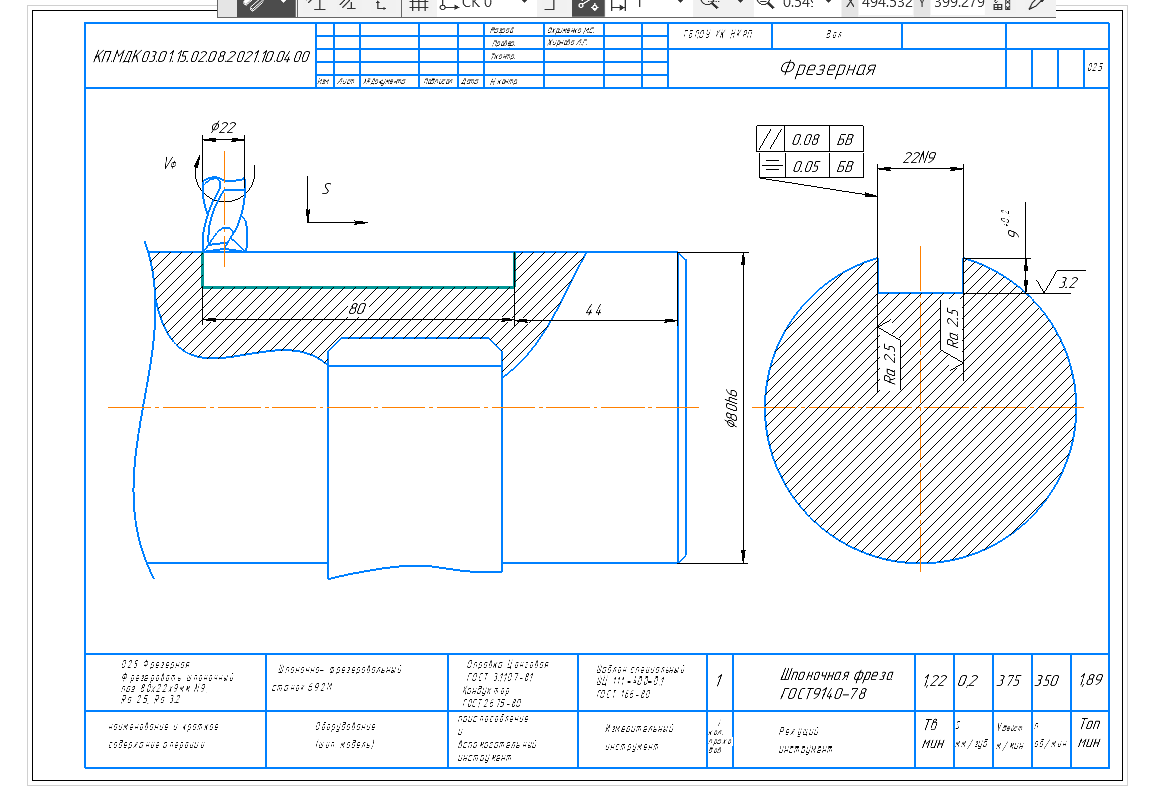This screenshot has width=1163, height=790.
Task: Select the 'Фрезерная' title text in stamp
Action: click(x=827, y=69)
